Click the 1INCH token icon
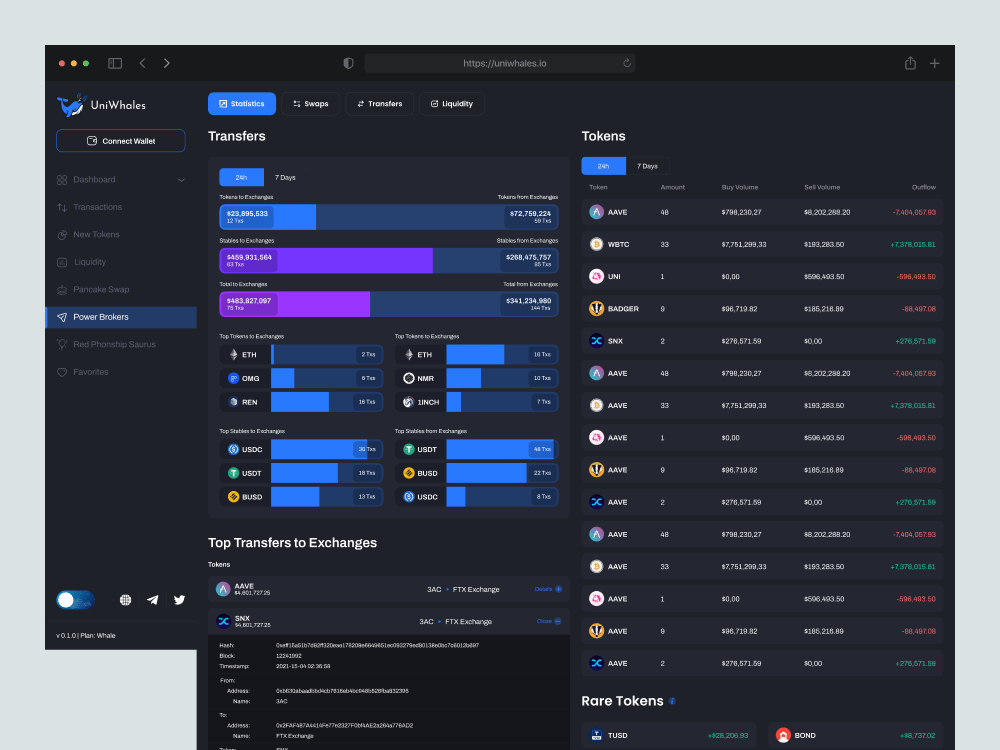The width and height of the screenshot is (1000, 750). (x=409, y=402)
